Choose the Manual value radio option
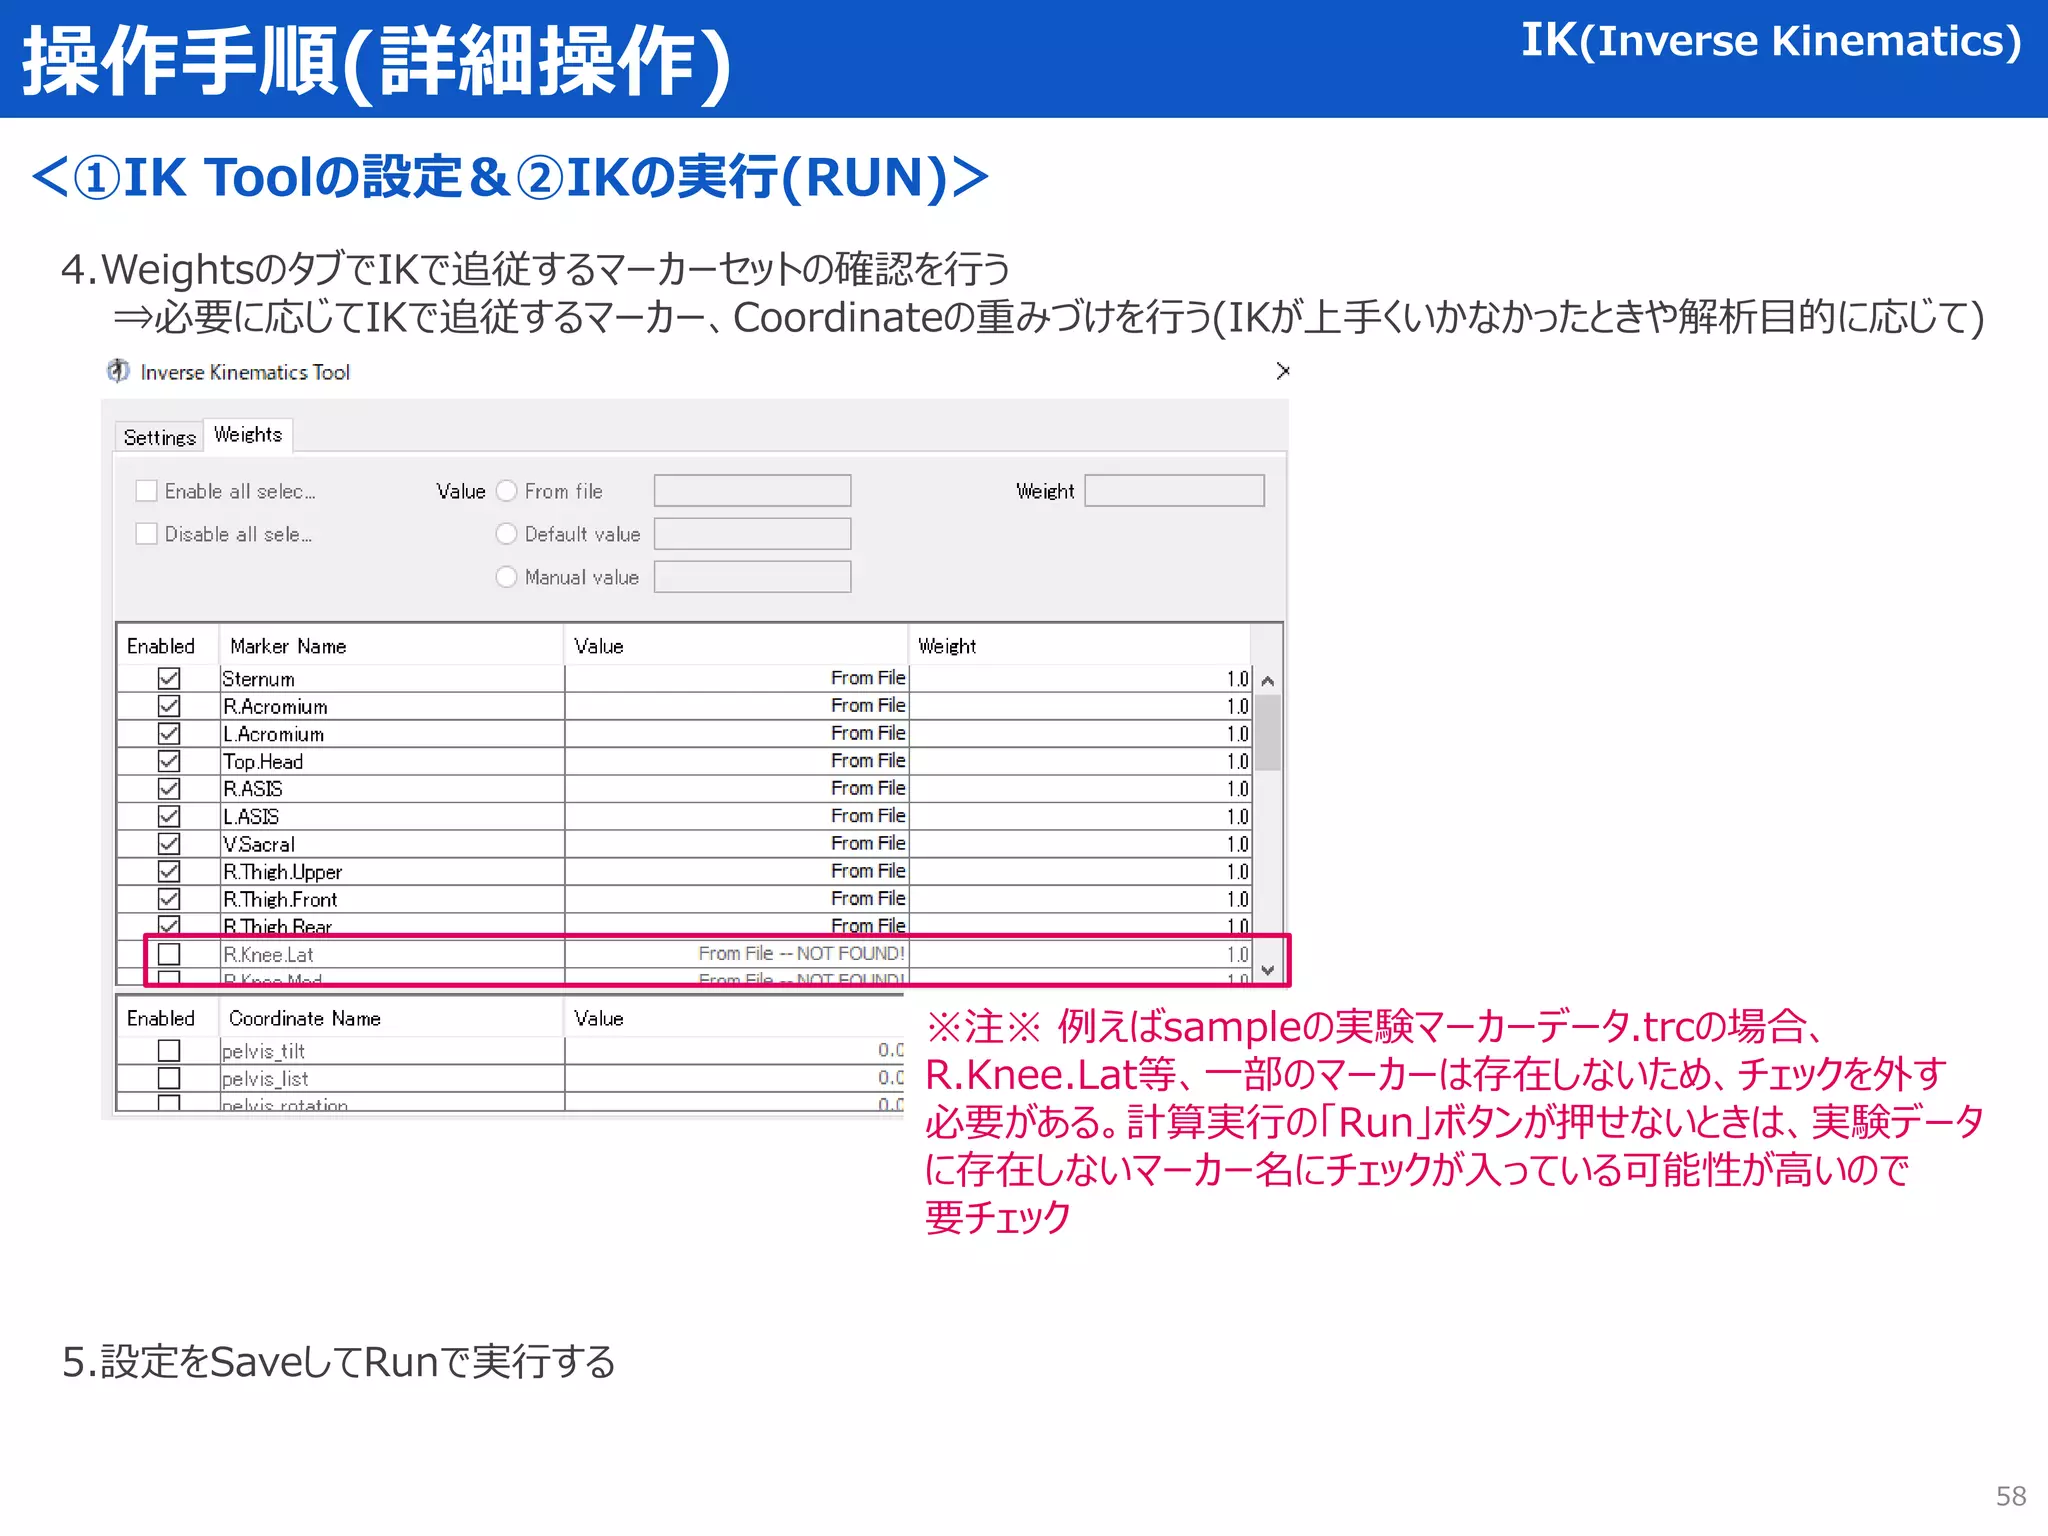Screen dimensions: 2048x1536 click(507, 577)
